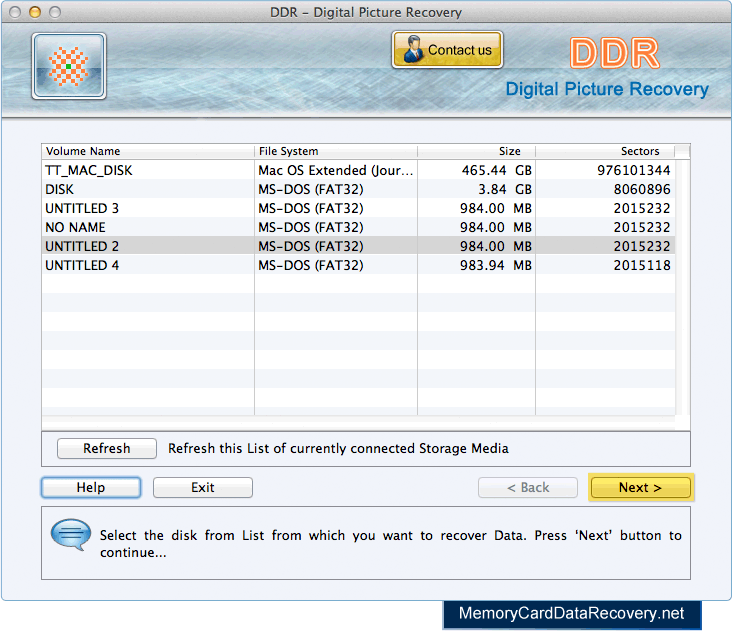The height and width of the screenshot is (631, 732).
Task: Click the volume list vertical scrollbar
Action: [682, 287]
